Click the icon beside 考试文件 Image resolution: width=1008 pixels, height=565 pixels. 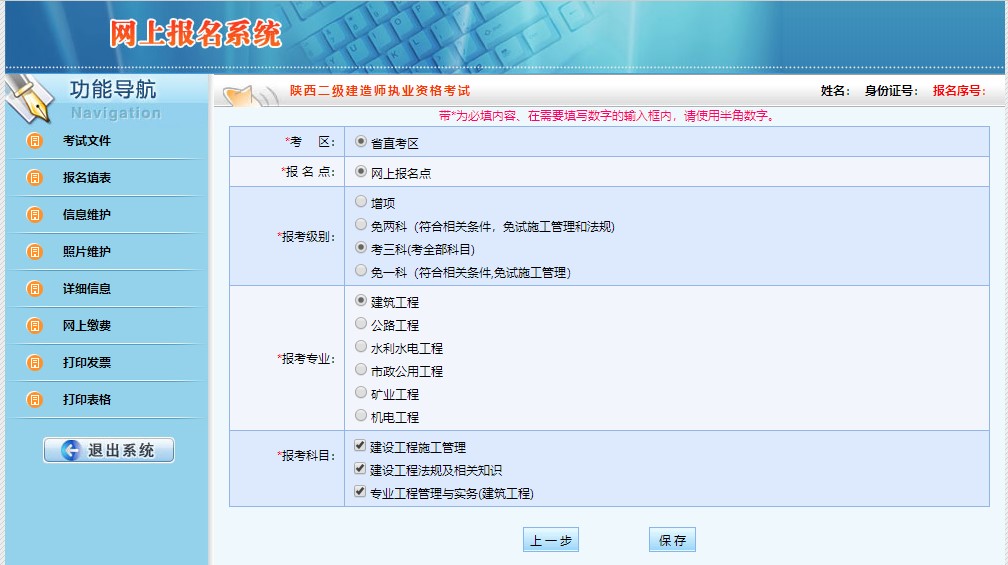point(35,141)
